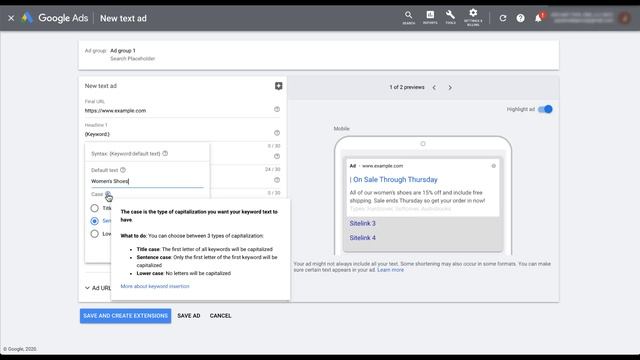Click www.example.com in the ad preview
Viewport: 640px width, 360px height.
point(382,166)
